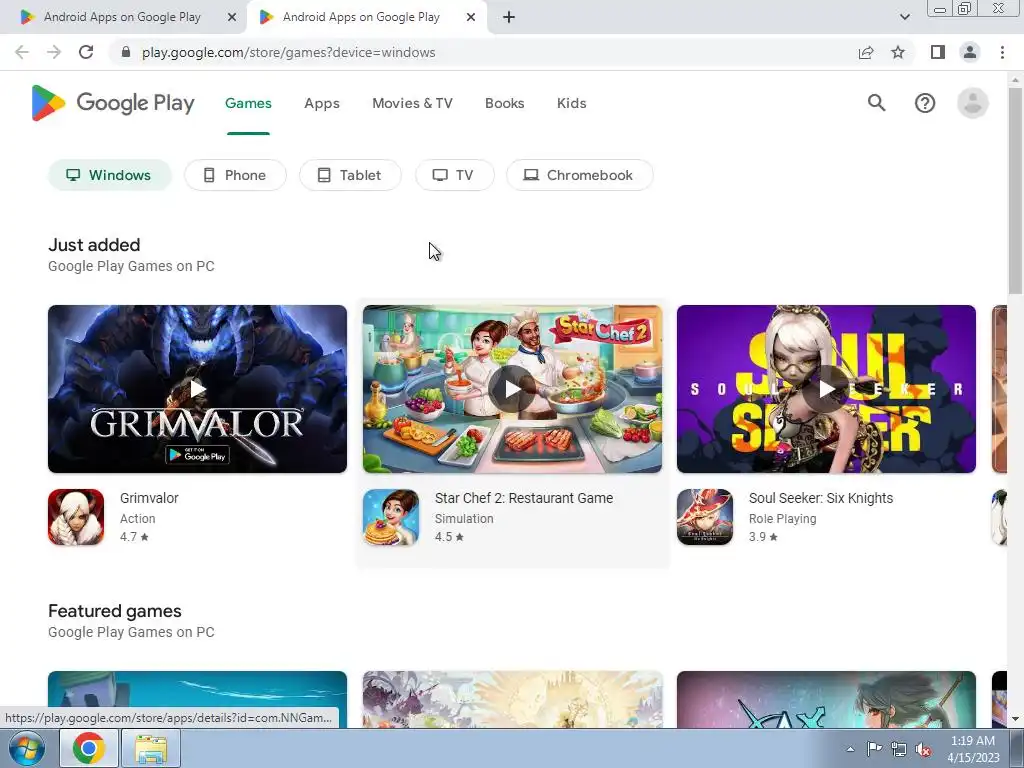Viewport: 1024px width, 768px height.
Task: Click the Google Play logo
Action: pyautogui.click(x=113, y=103)
